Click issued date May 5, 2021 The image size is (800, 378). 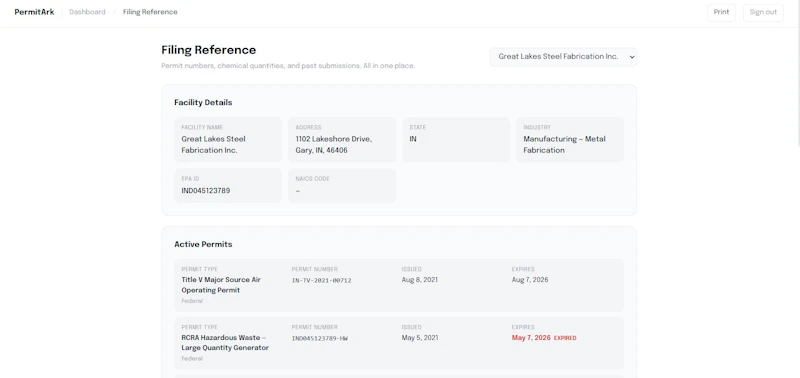click(420, 338)
